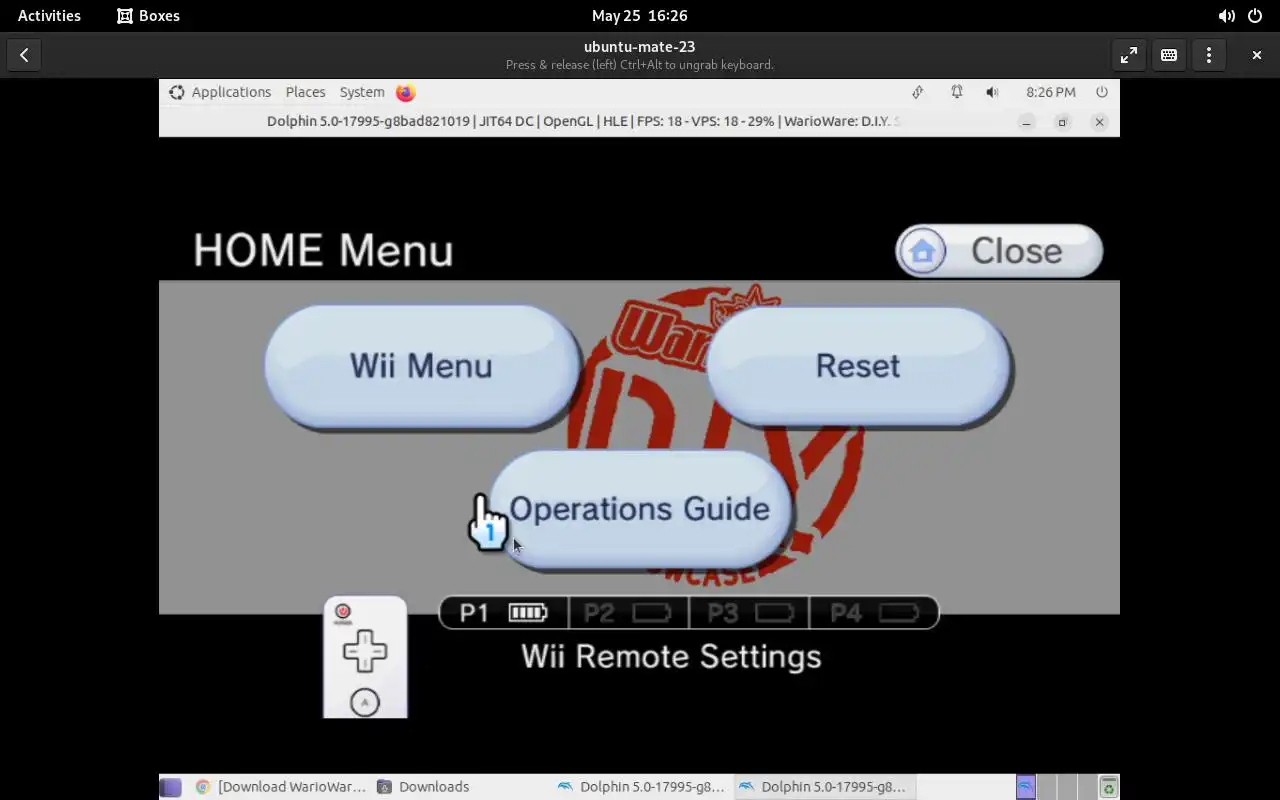The width and height of the screenshot is (1280, 800).
Task: Click the MATE panel power icon
Action: click(x=1102, y=92)
